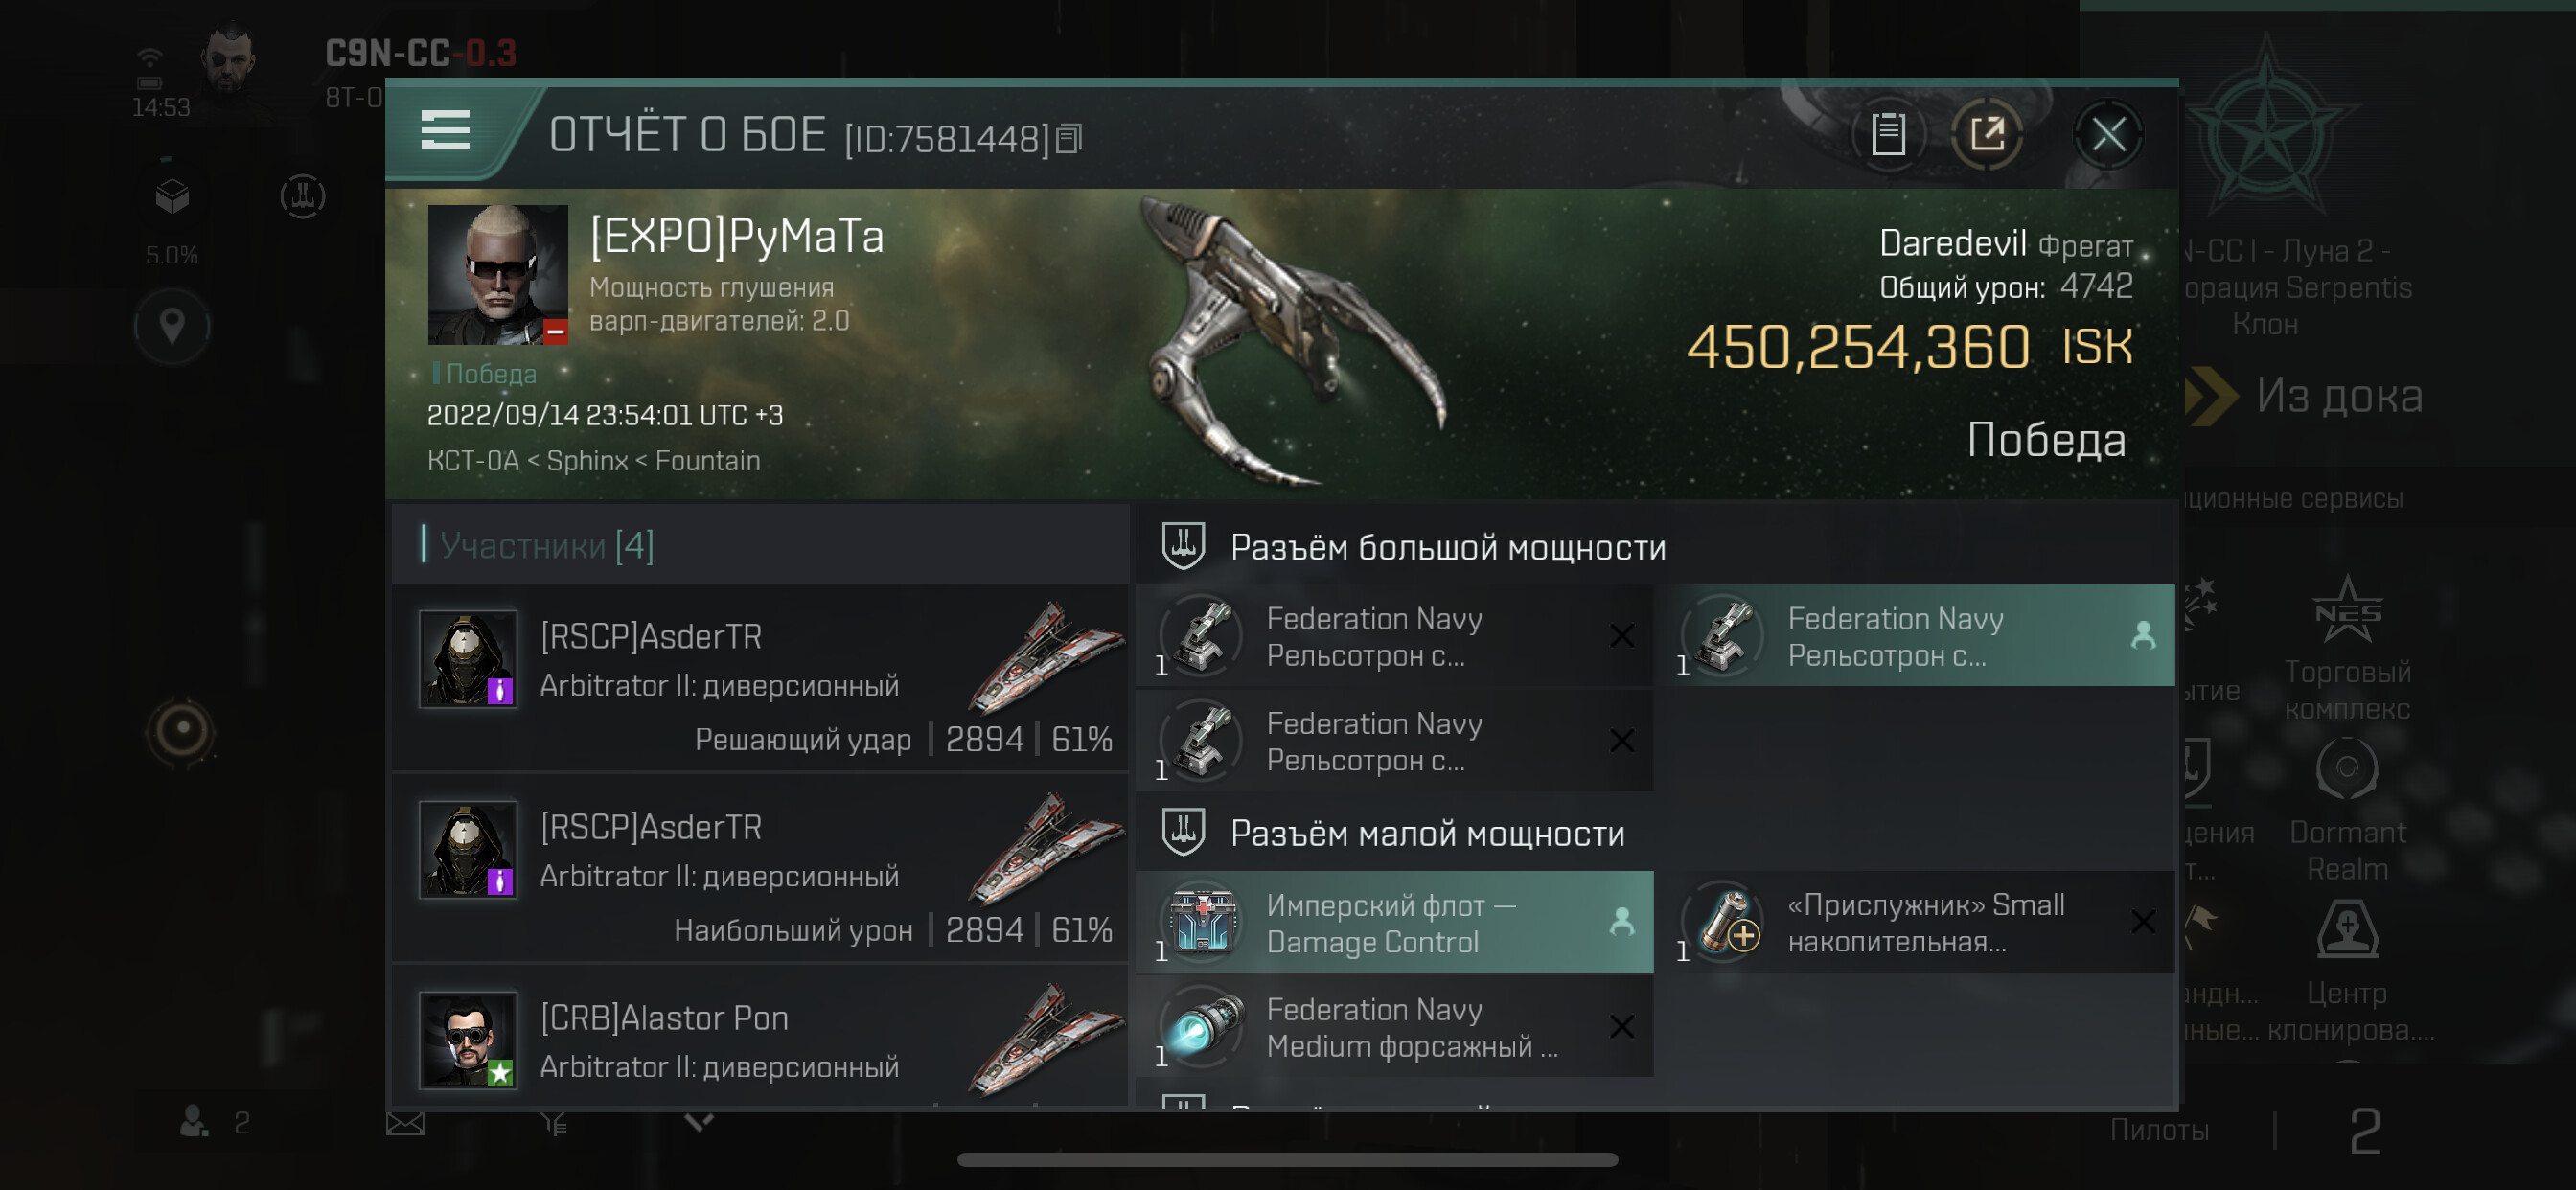
Task: Expand the bottom chevron arrow
Action: pos(699,1122)
